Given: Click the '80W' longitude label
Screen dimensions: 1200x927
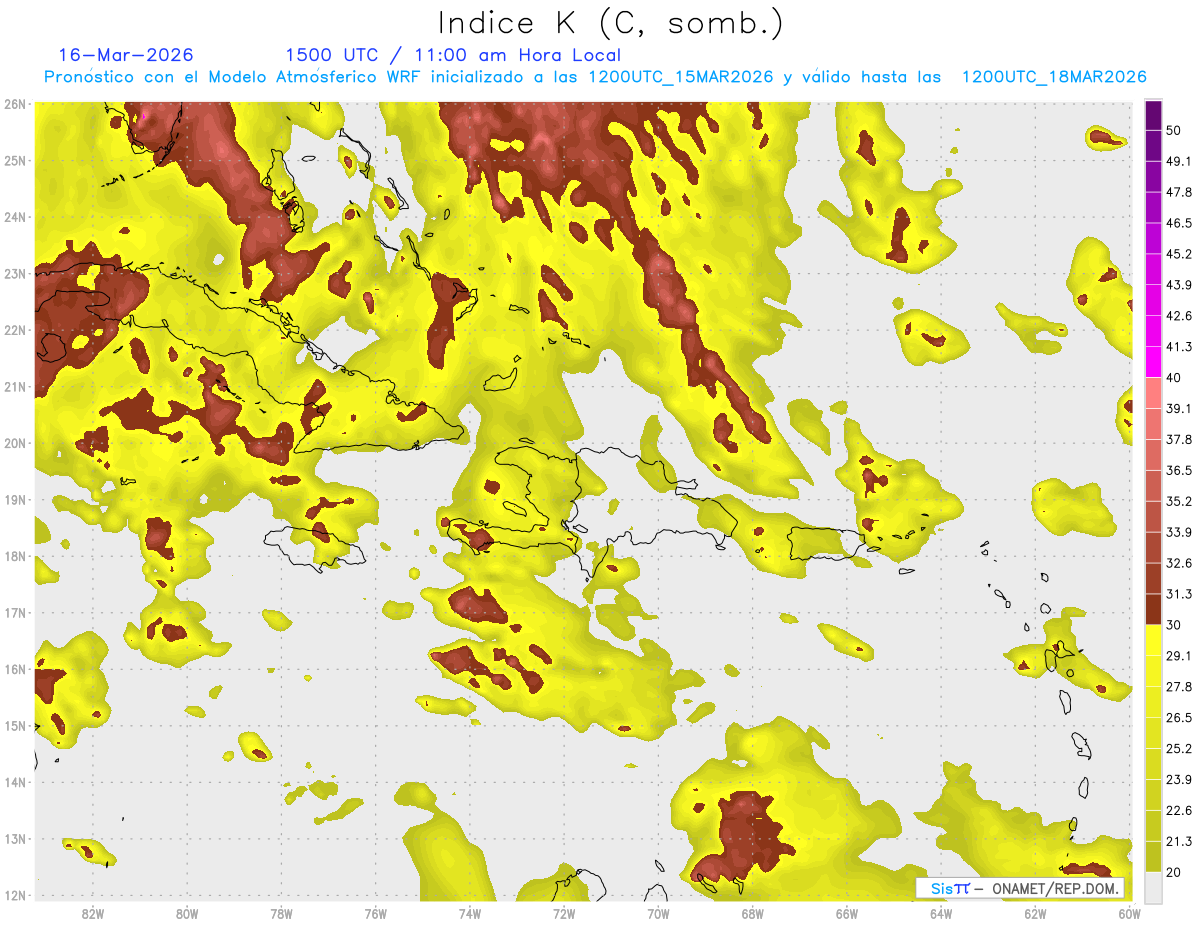Looking at the screenshot, I should tap(187, 914).
